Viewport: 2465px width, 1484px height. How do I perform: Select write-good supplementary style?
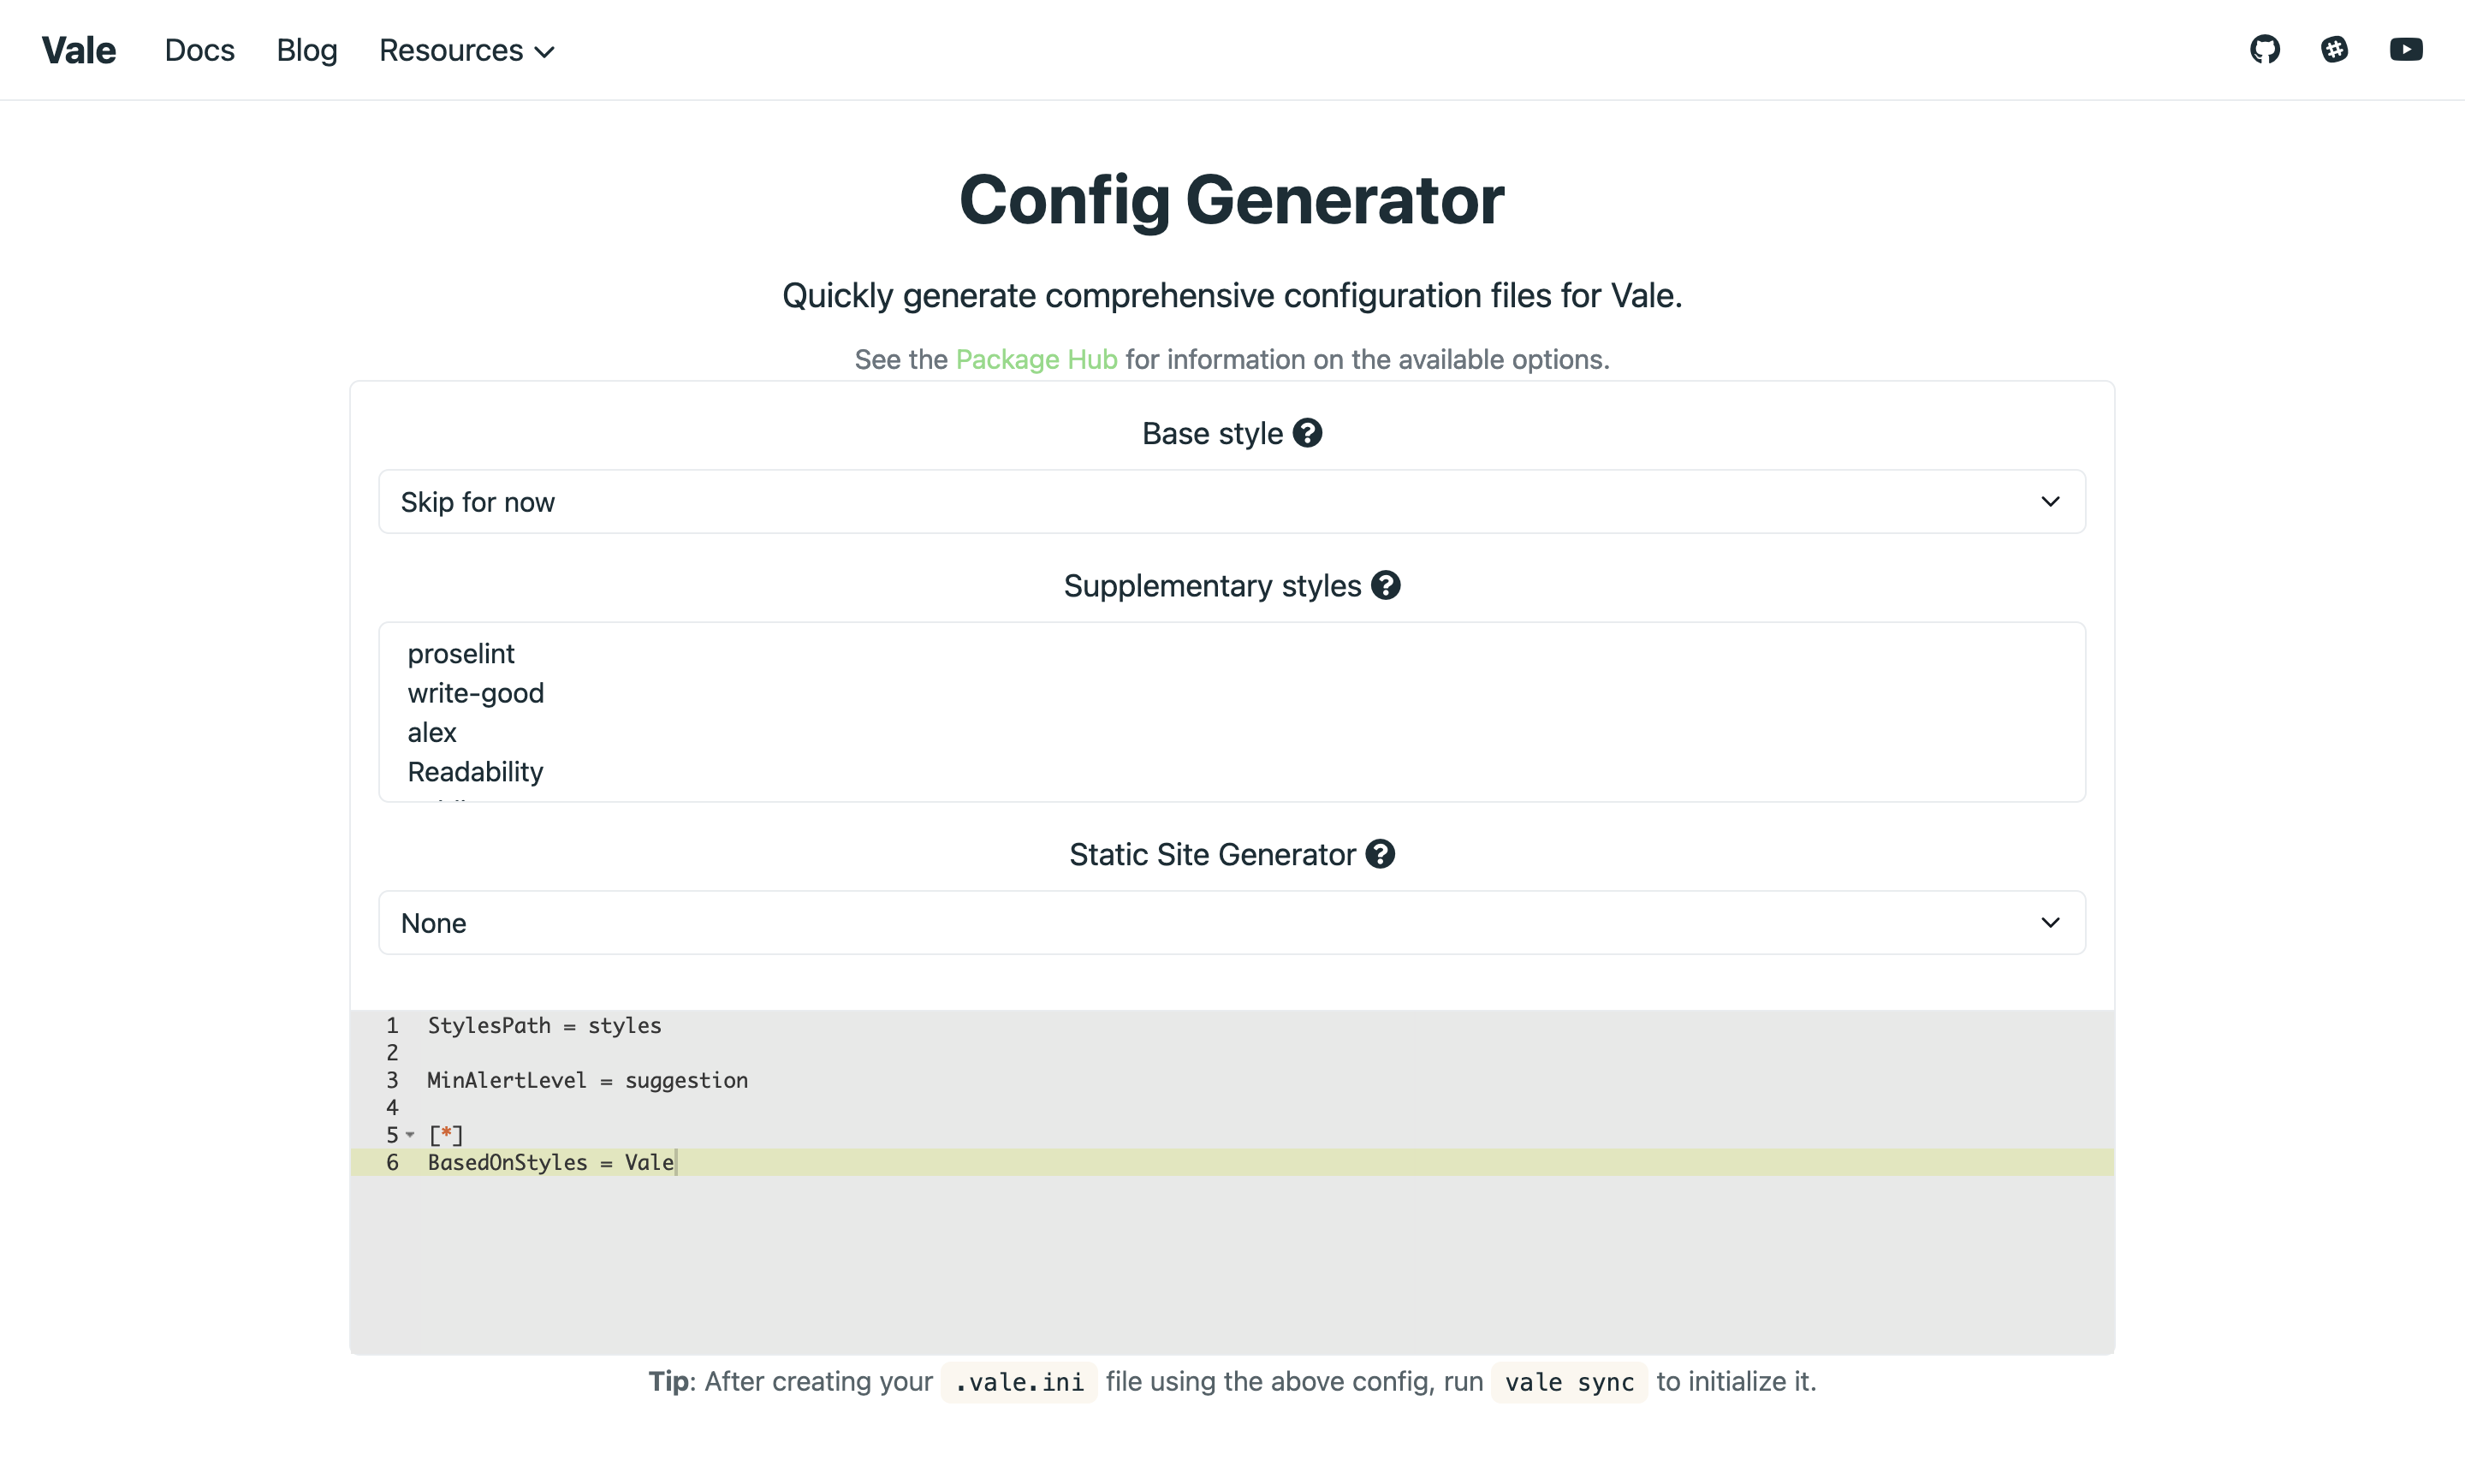[x=475, y=693]
